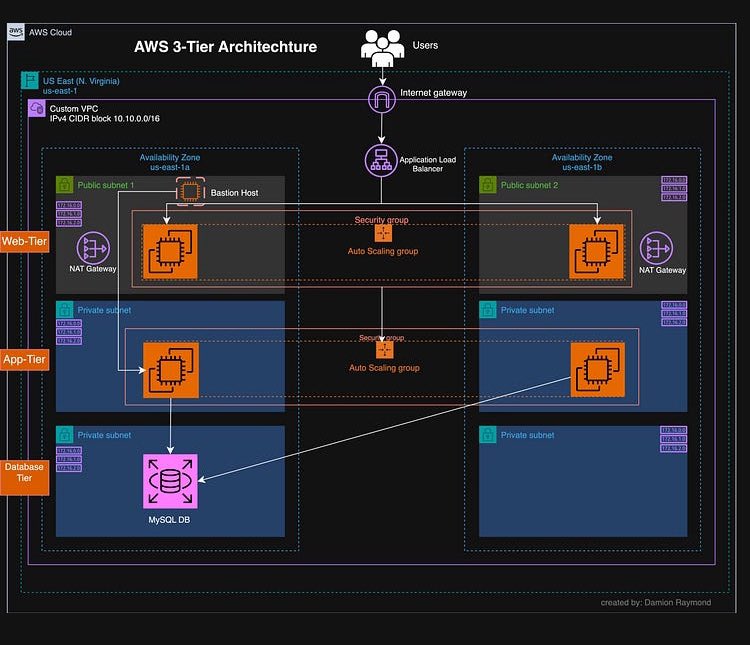Viewport: 750px width, 645px height.
Task: Select the Internet gateway icon
Action: tap(382, 100)
